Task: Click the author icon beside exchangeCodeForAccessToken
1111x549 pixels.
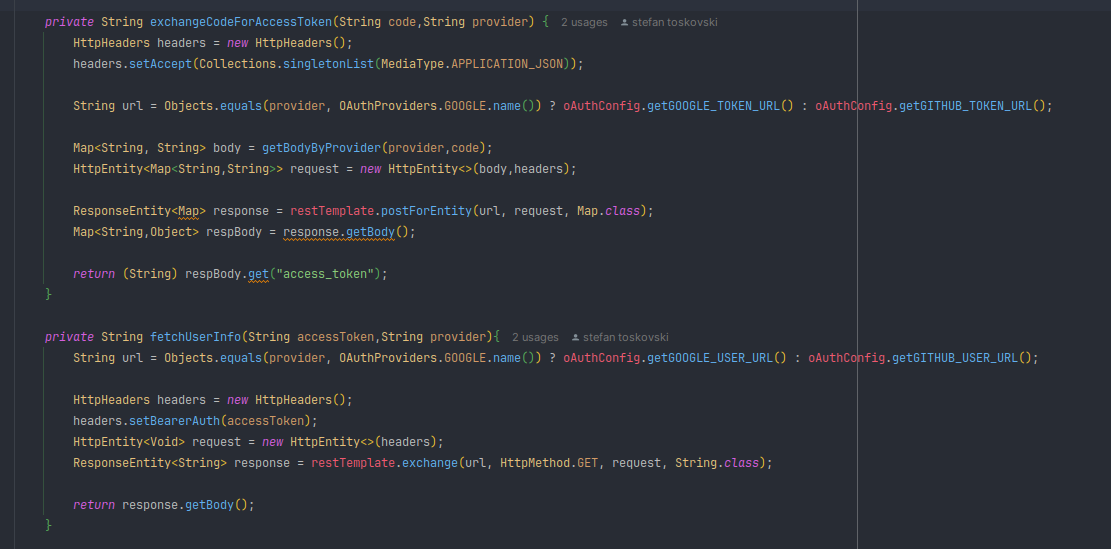Action: pos(625,22)
